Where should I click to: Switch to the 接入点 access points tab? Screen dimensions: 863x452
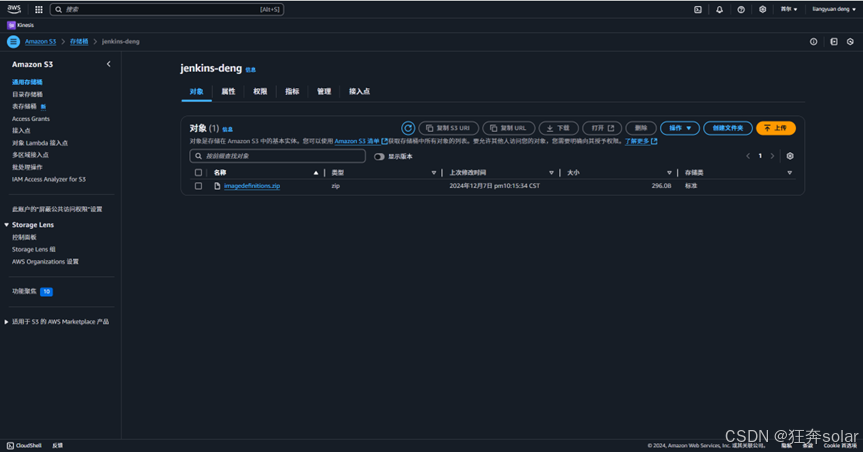point(359,91)
